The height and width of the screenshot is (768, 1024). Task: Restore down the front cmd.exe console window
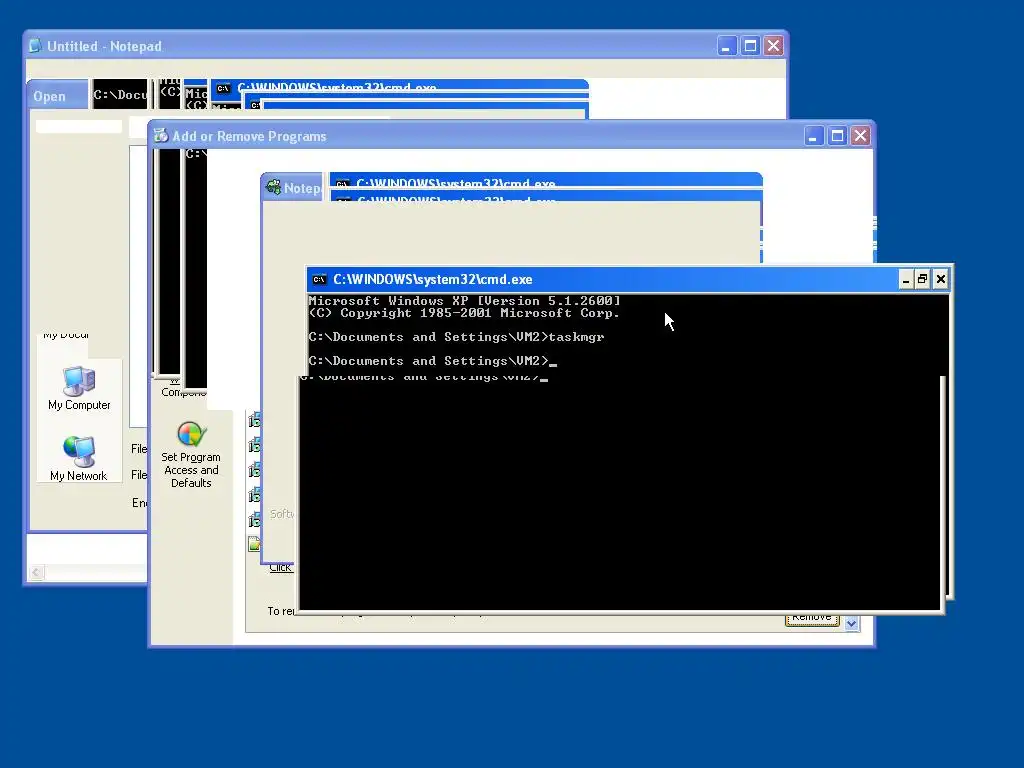922,280
